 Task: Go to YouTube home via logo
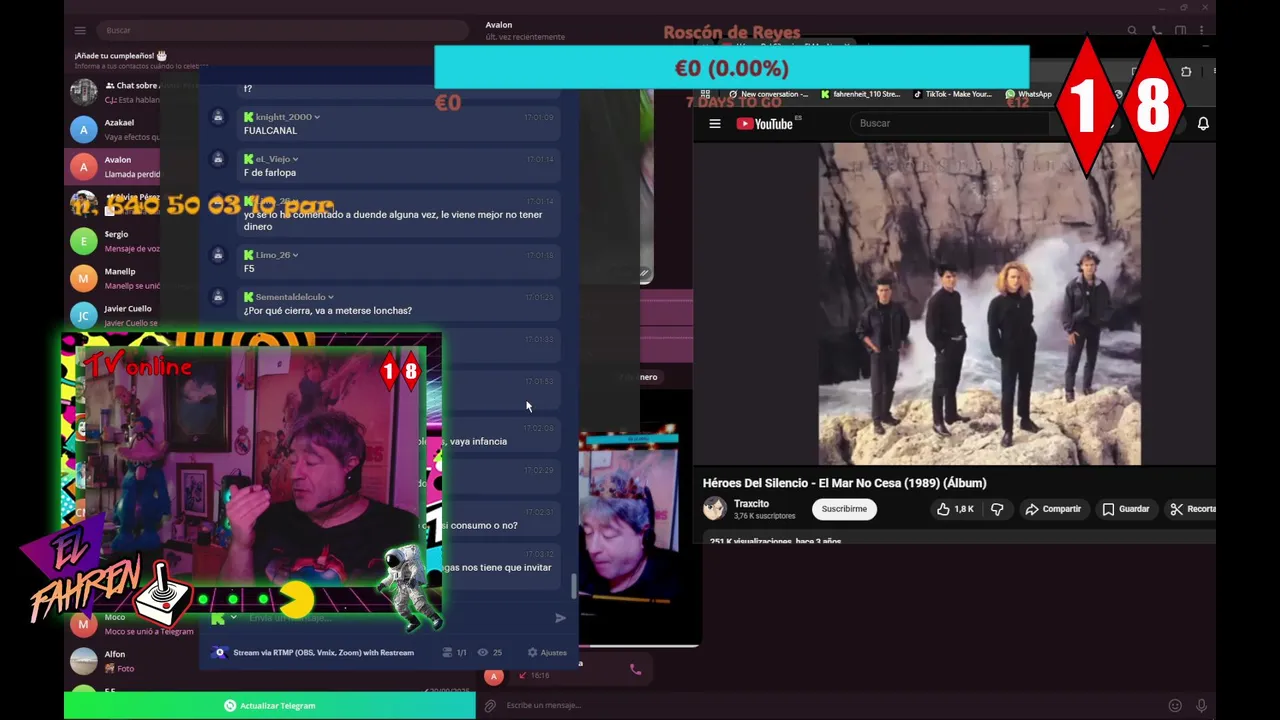[x=765, y=123]
